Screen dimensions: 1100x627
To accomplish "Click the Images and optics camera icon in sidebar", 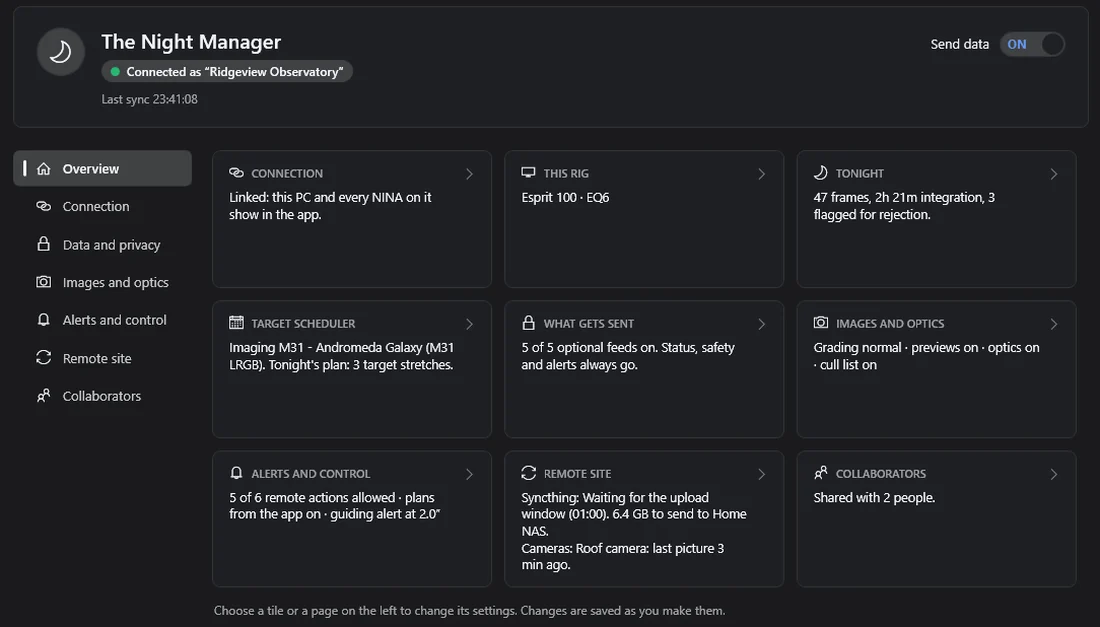I will [43, 282].
